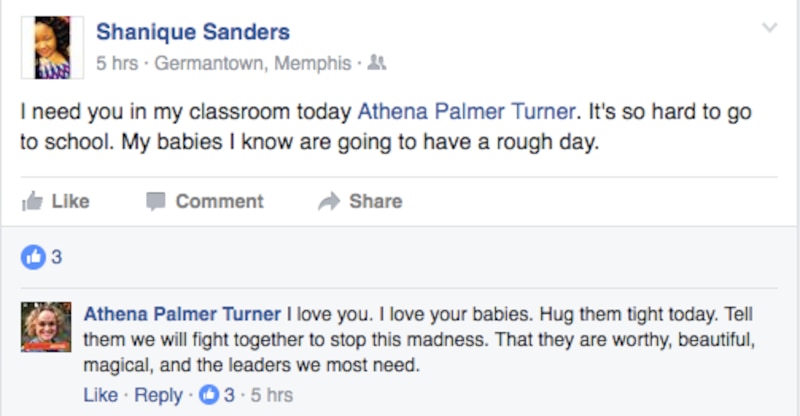Expand the post options chevron

769,28
